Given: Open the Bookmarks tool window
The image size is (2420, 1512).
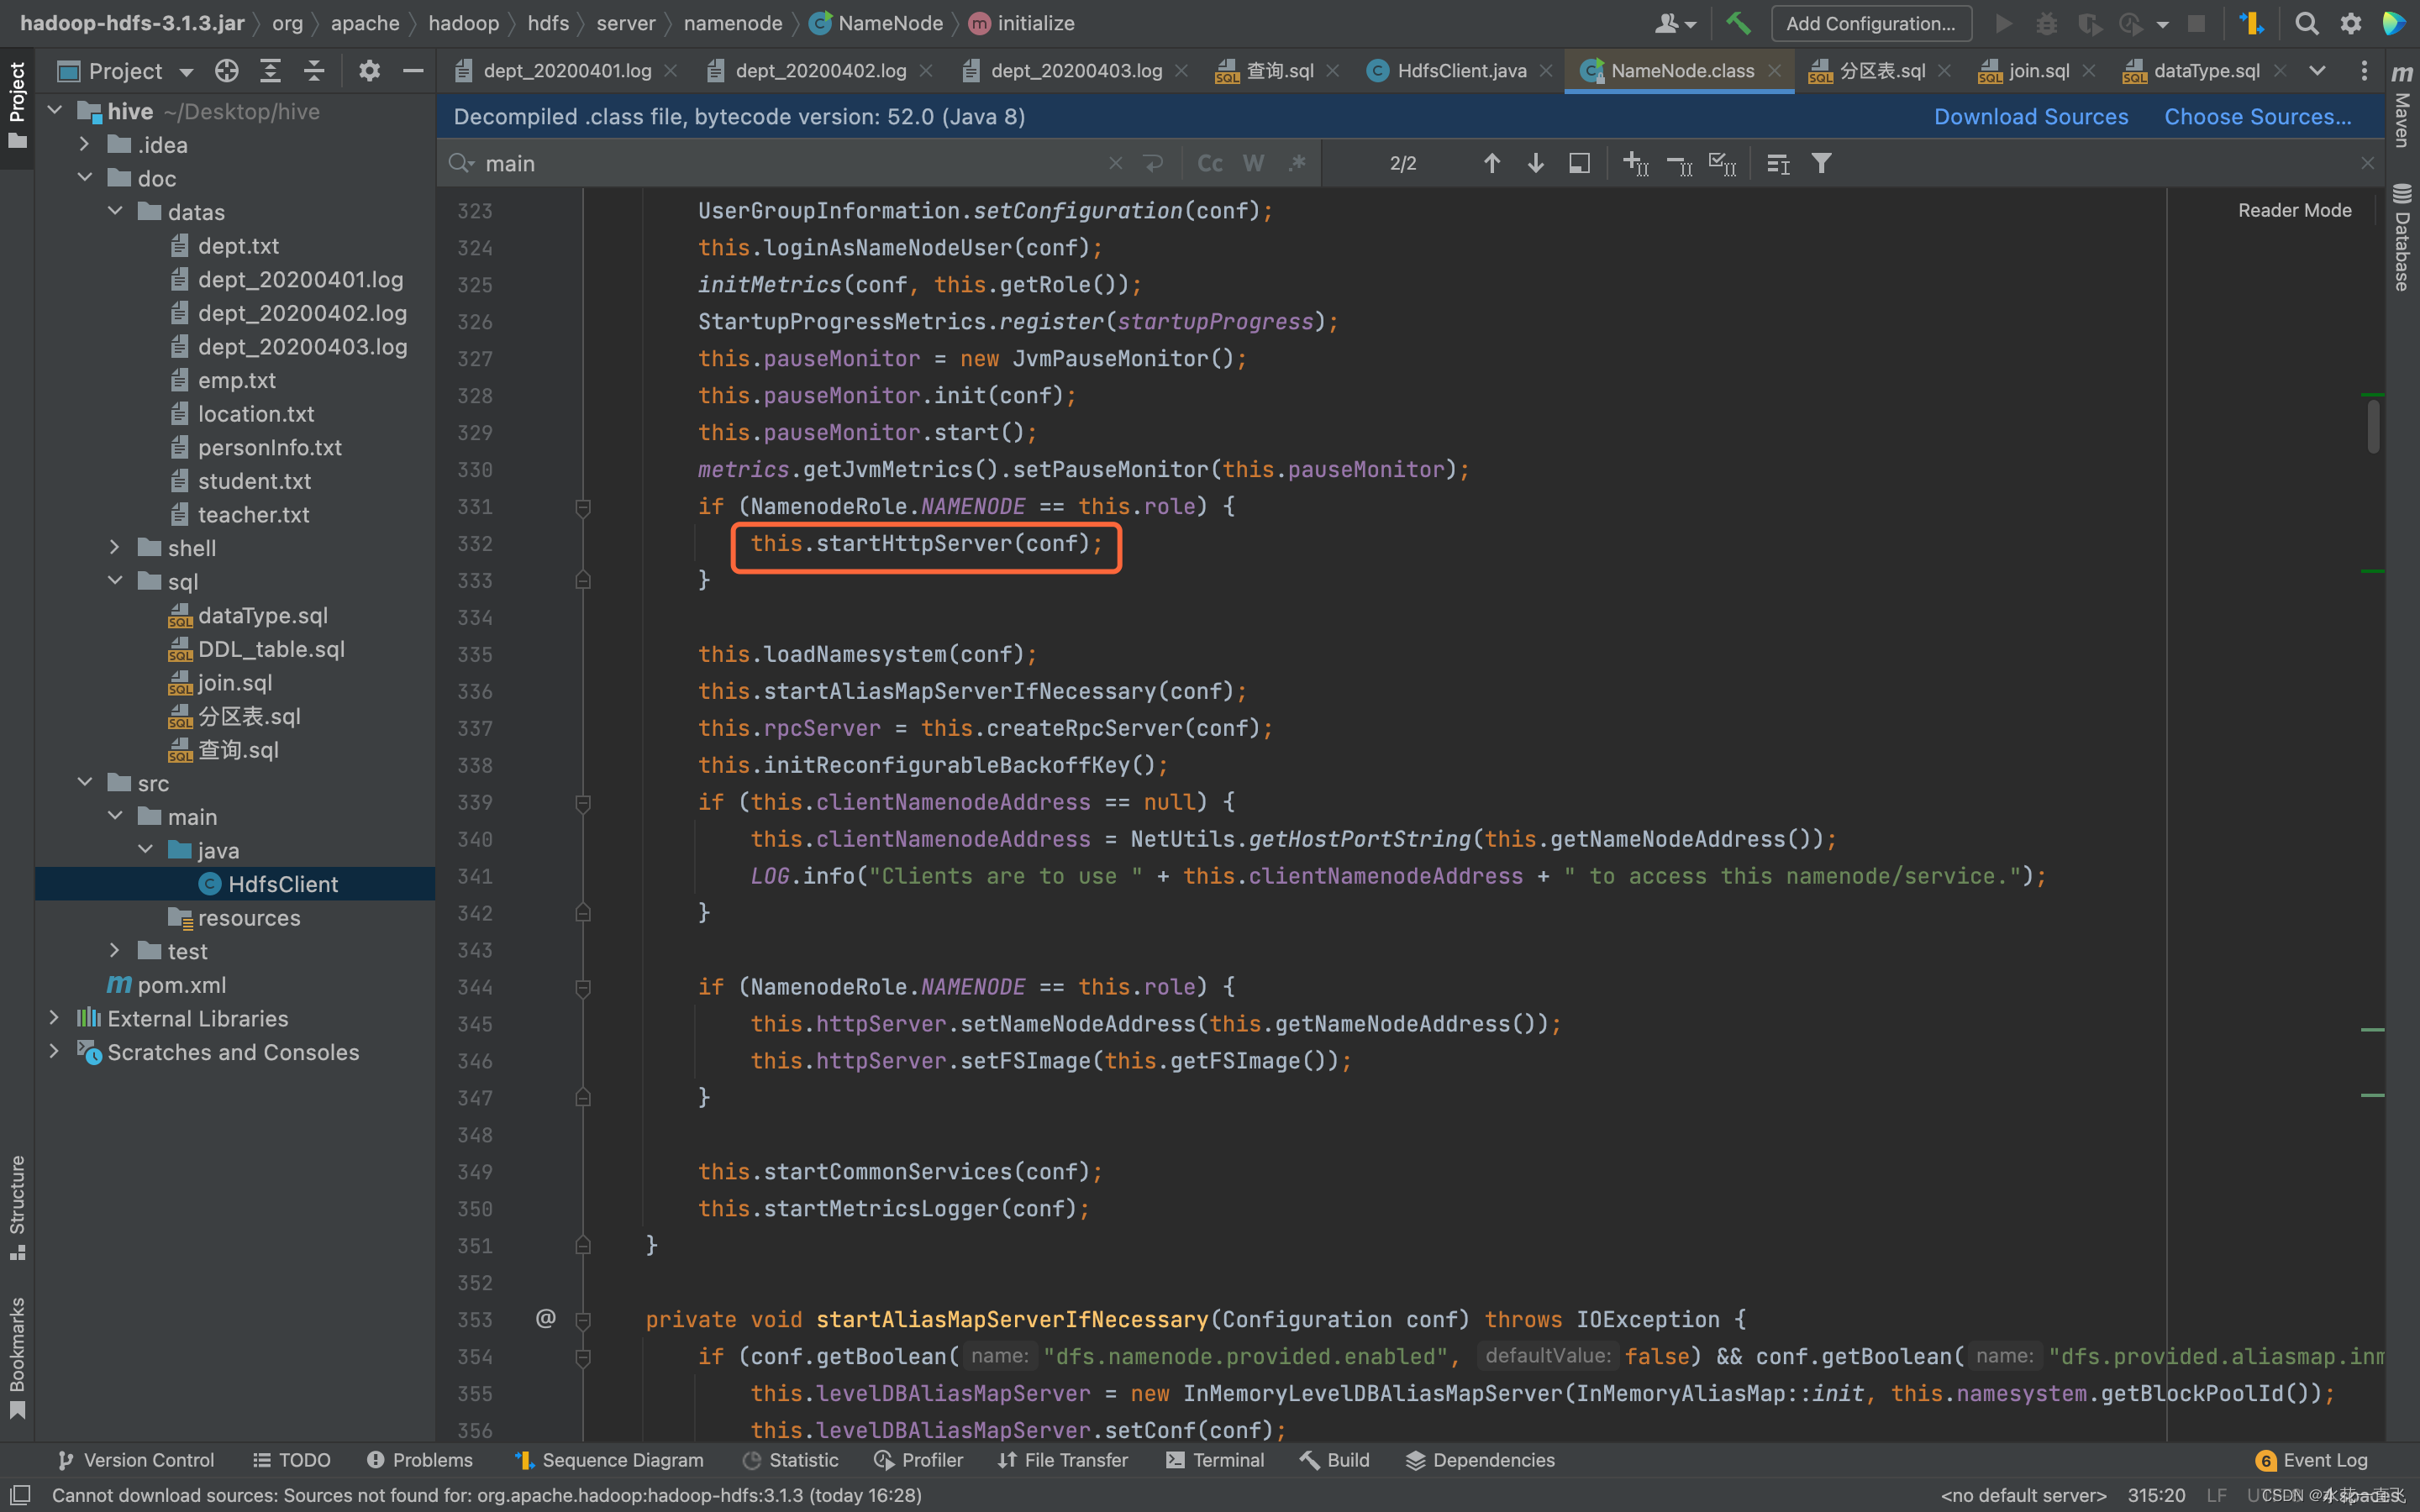Looking at the screenshot, I should pyautogui.click(x=17, y=1357).
